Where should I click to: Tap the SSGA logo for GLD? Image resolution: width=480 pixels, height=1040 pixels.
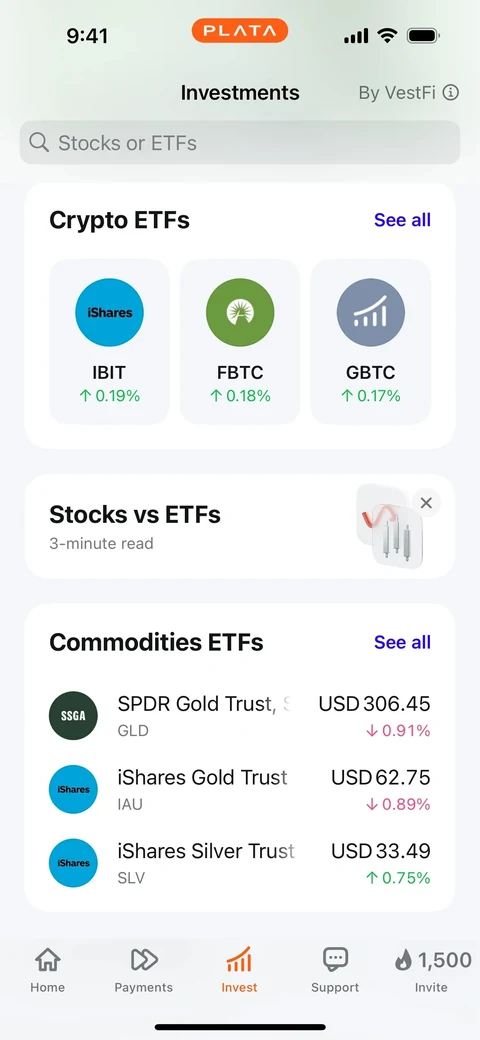pyautogui.click(x=73, y=716)
